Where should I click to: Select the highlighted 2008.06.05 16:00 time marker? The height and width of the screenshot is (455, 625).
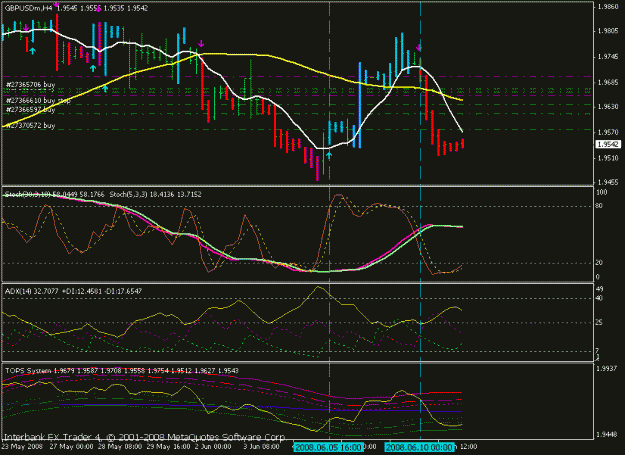tap(328, 447)
